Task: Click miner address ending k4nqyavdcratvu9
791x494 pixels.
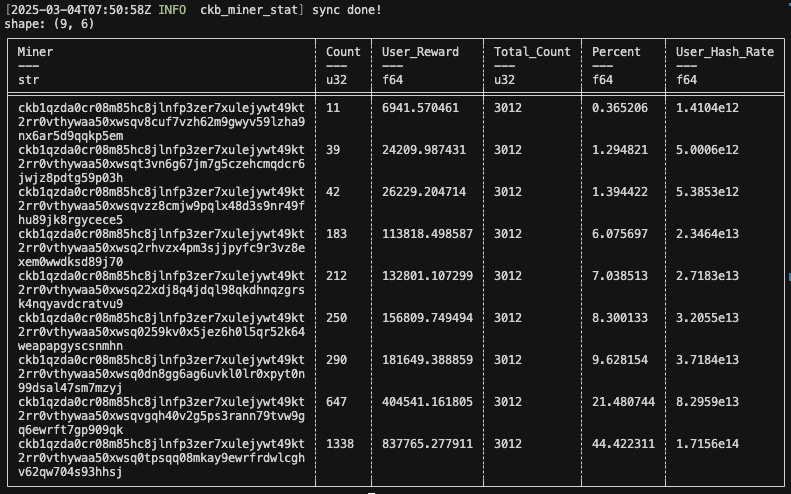Action: (161, 289)
